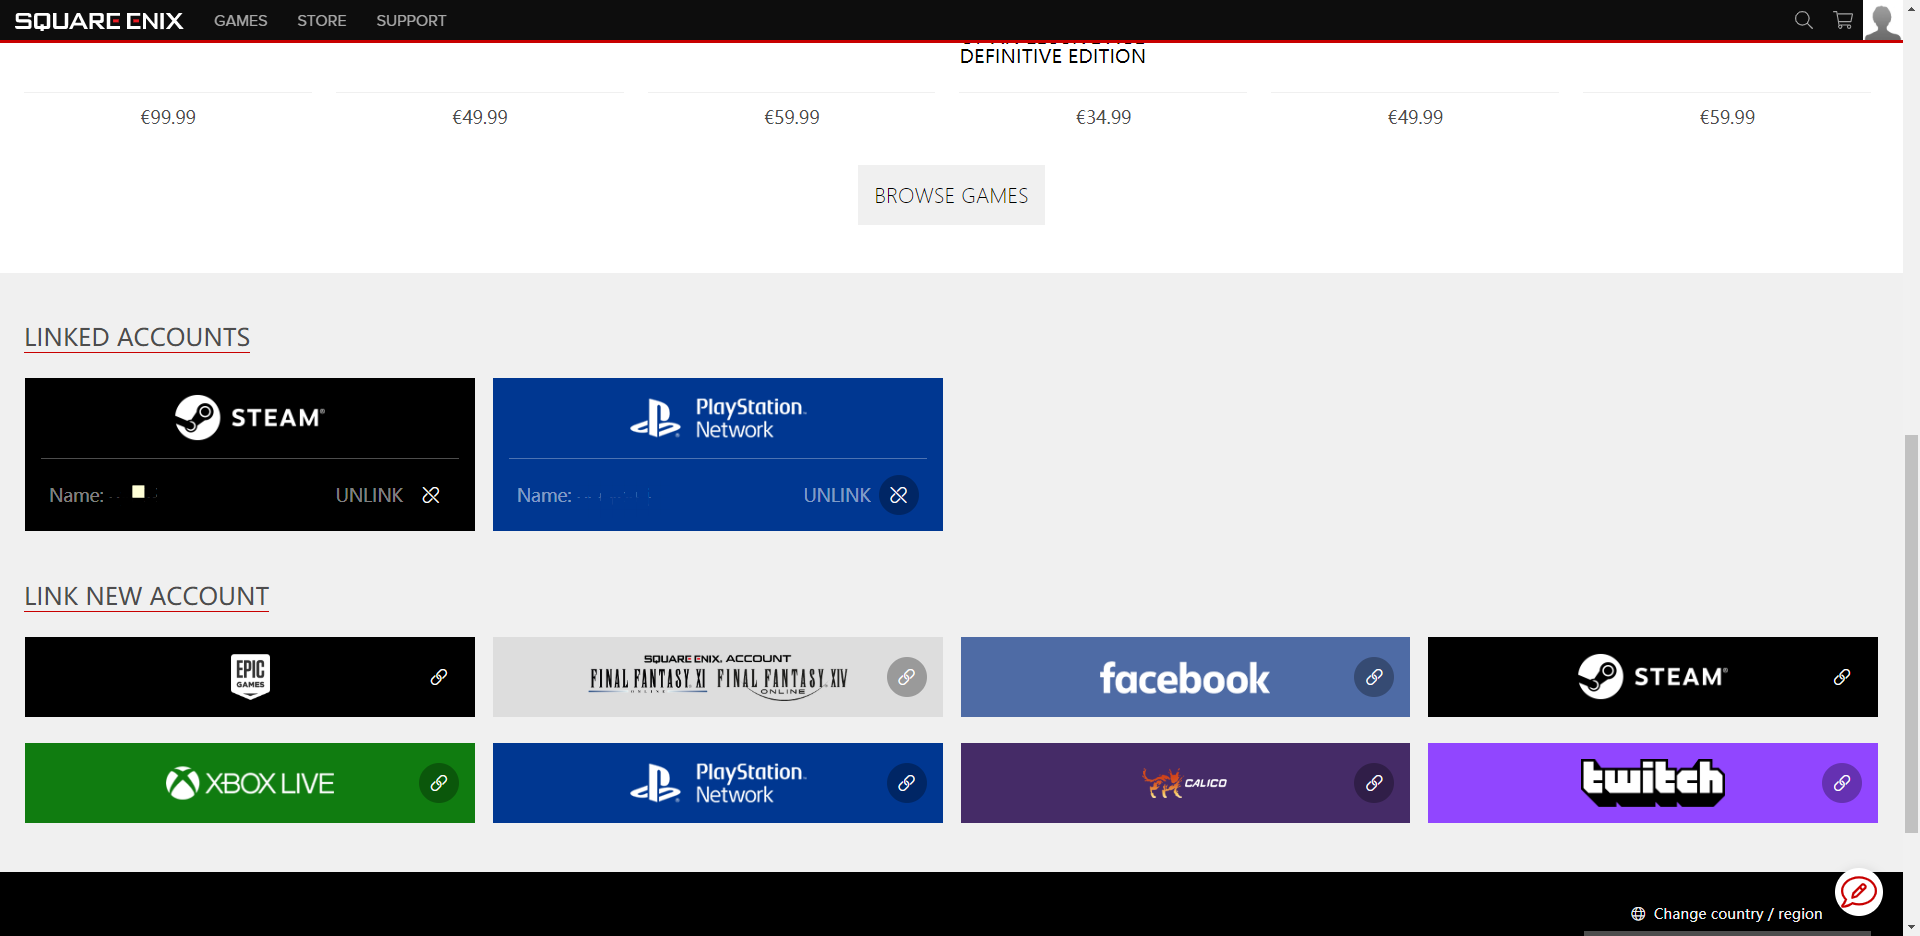Click link icon on PlayStation Network new-account tile
This screenshot has width=1920, height=936.
click(906, 783)
